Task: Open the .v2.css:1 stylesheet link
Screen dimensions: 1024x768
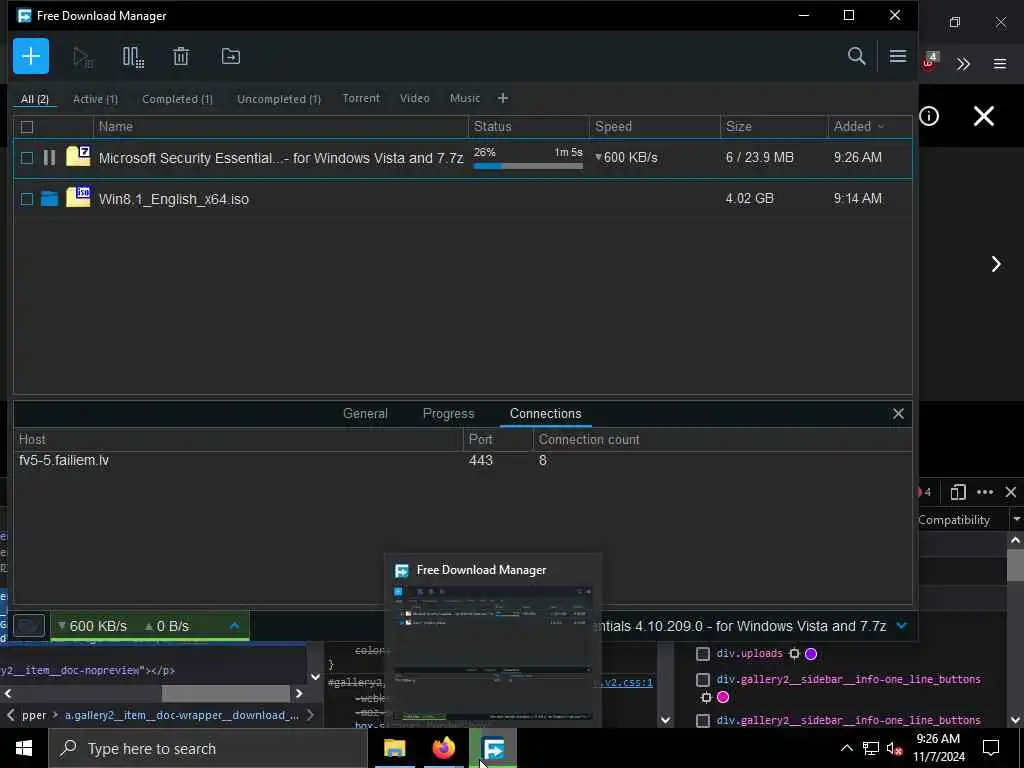Action: click(x=626, y=682)
